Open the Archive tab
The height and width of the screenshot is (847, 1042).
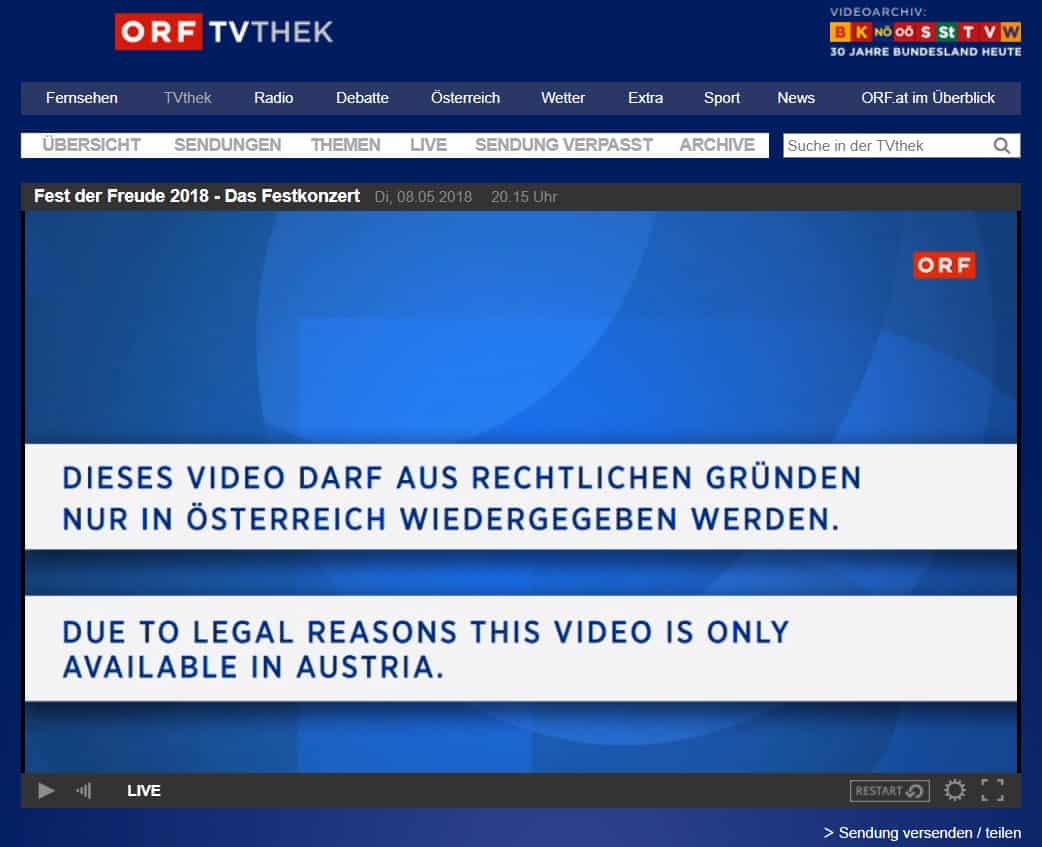pos(717,145)
